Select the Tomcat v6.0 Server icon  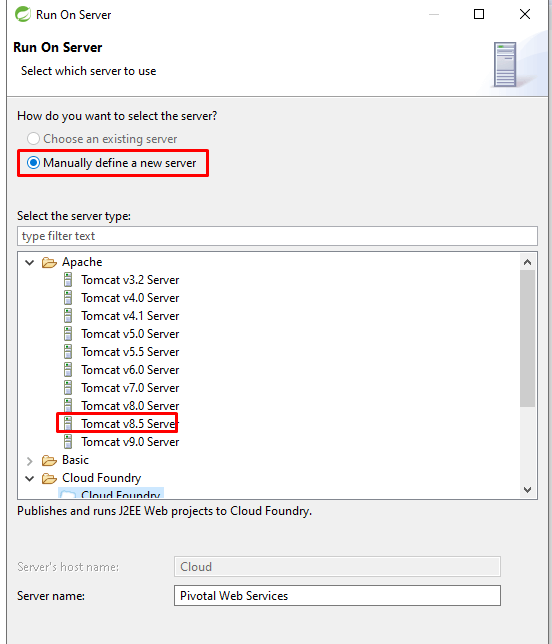point(68,370)
